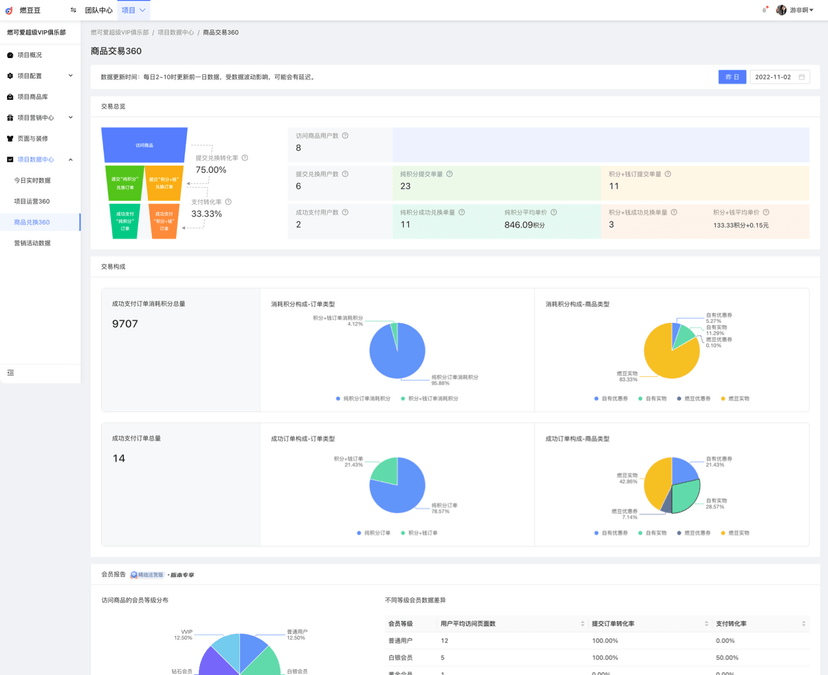Click the 2022-11-02 date input field
The image size is (828, 675).
779,77
